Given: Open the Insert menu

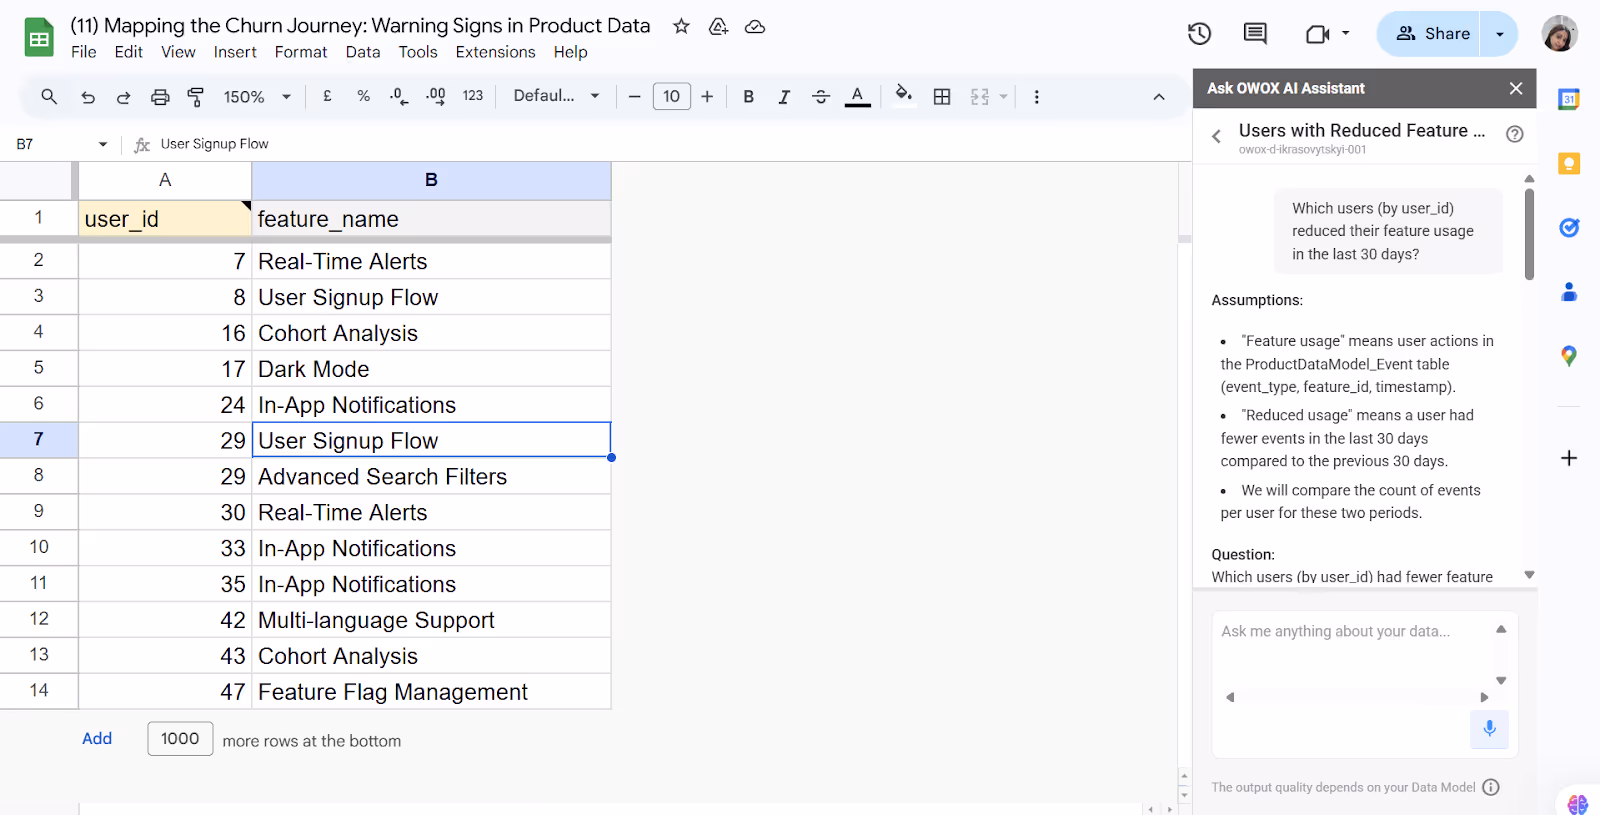Looking at the screenshot, I should (x=235, y=52).
